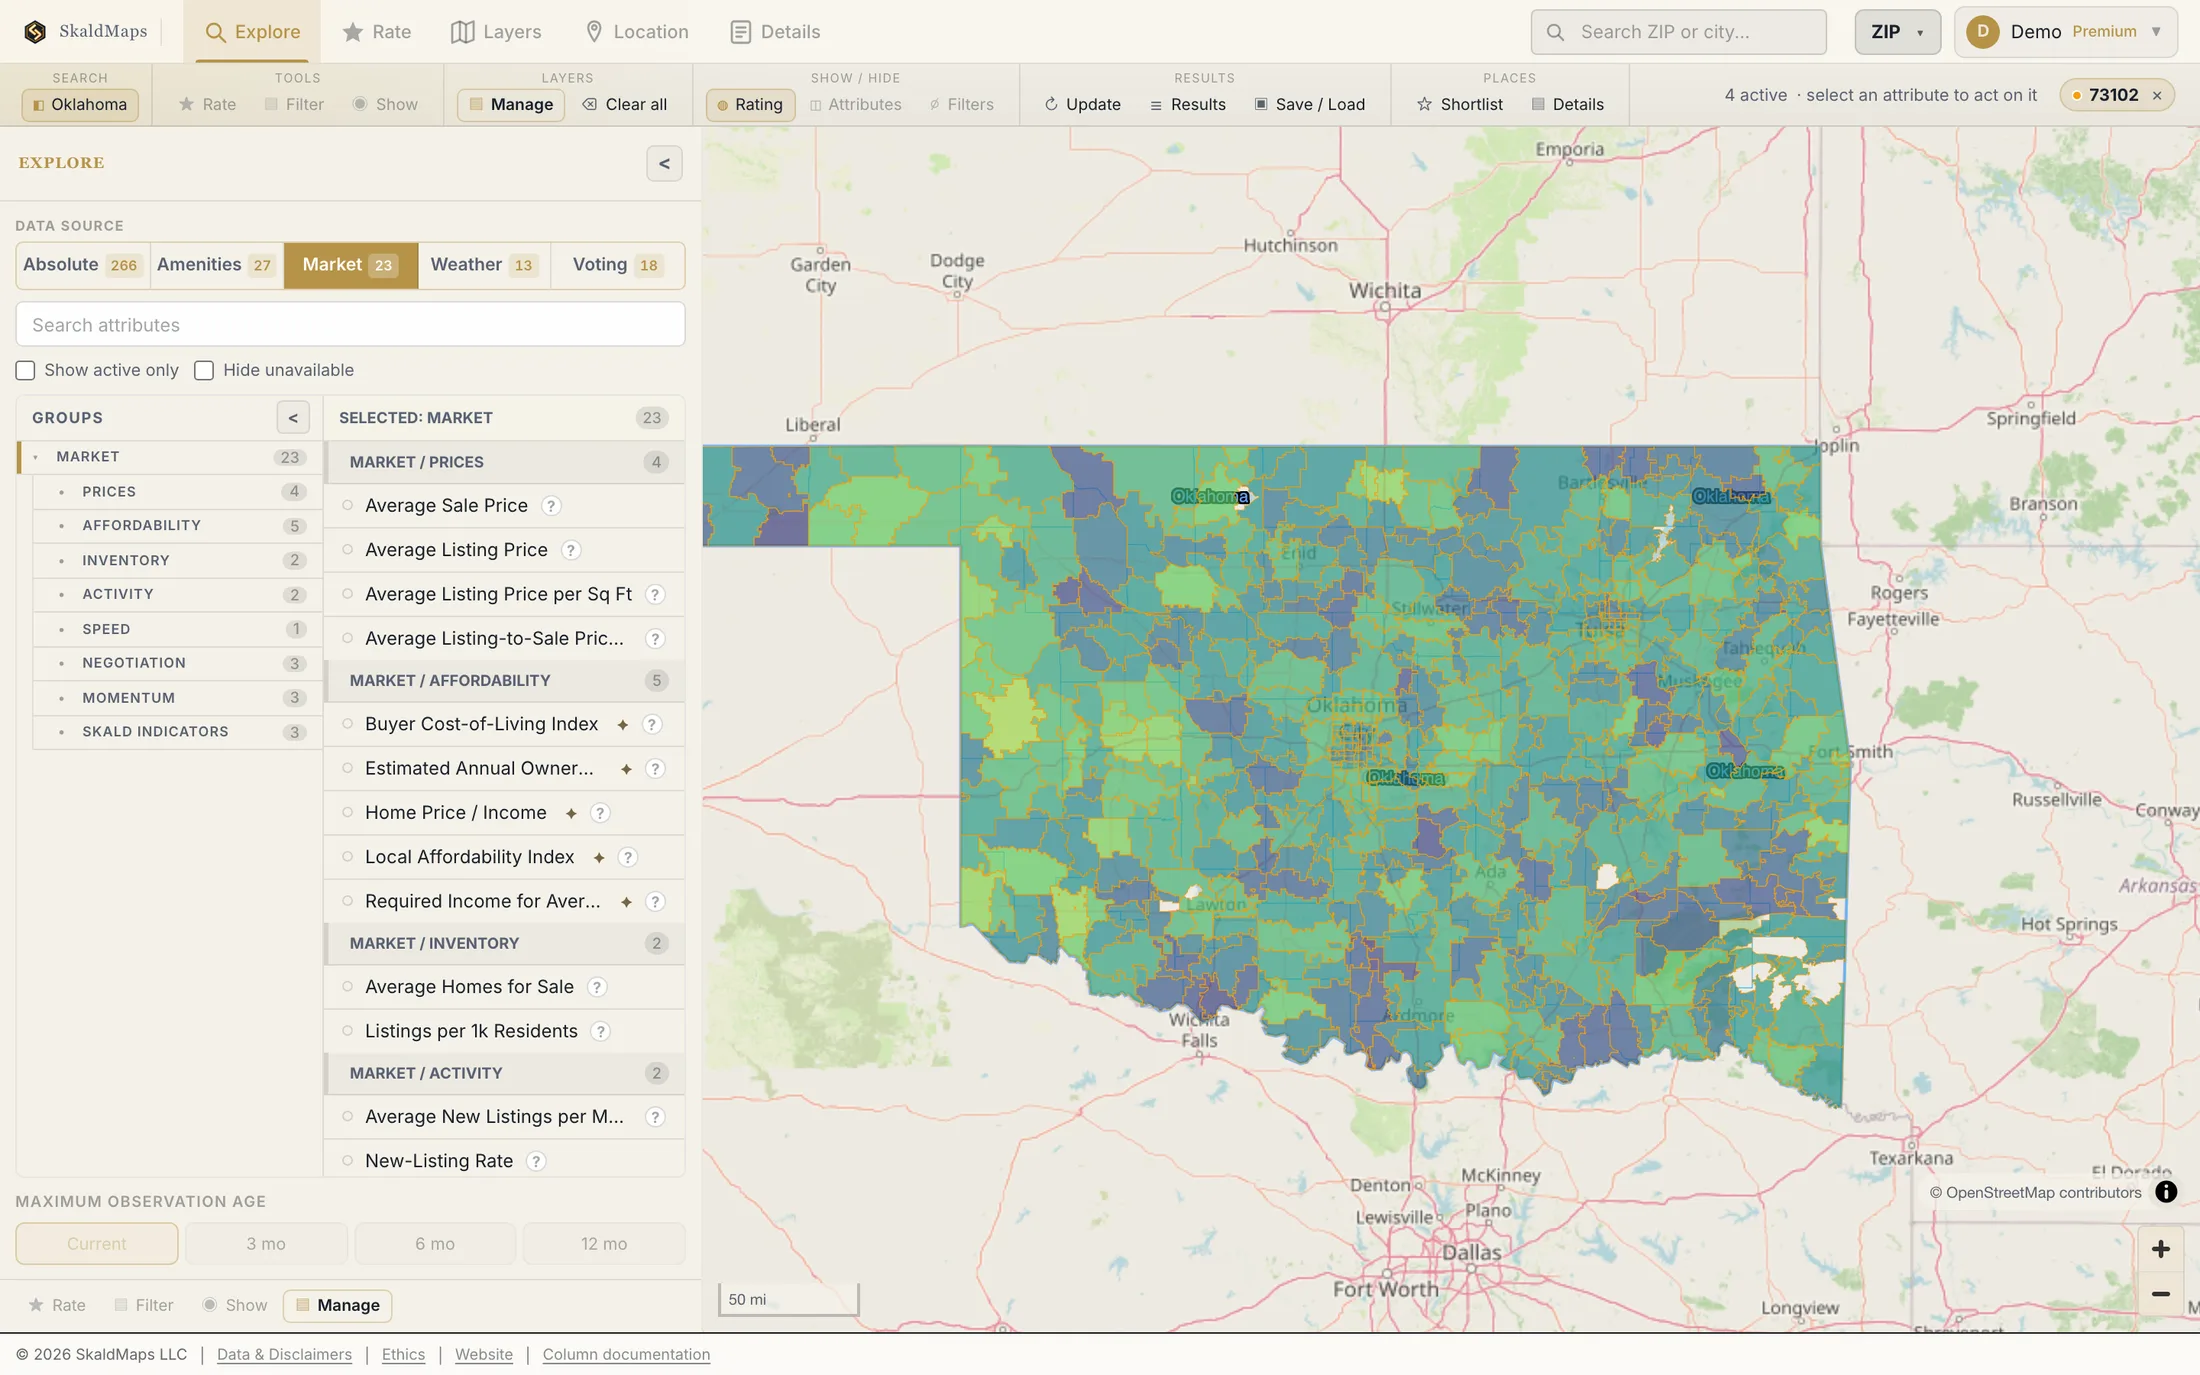The width and height of the screenshot is (2200, 1375).
Task: Click the premium star next to Local Affordability Index
Action: pos(599,858)
